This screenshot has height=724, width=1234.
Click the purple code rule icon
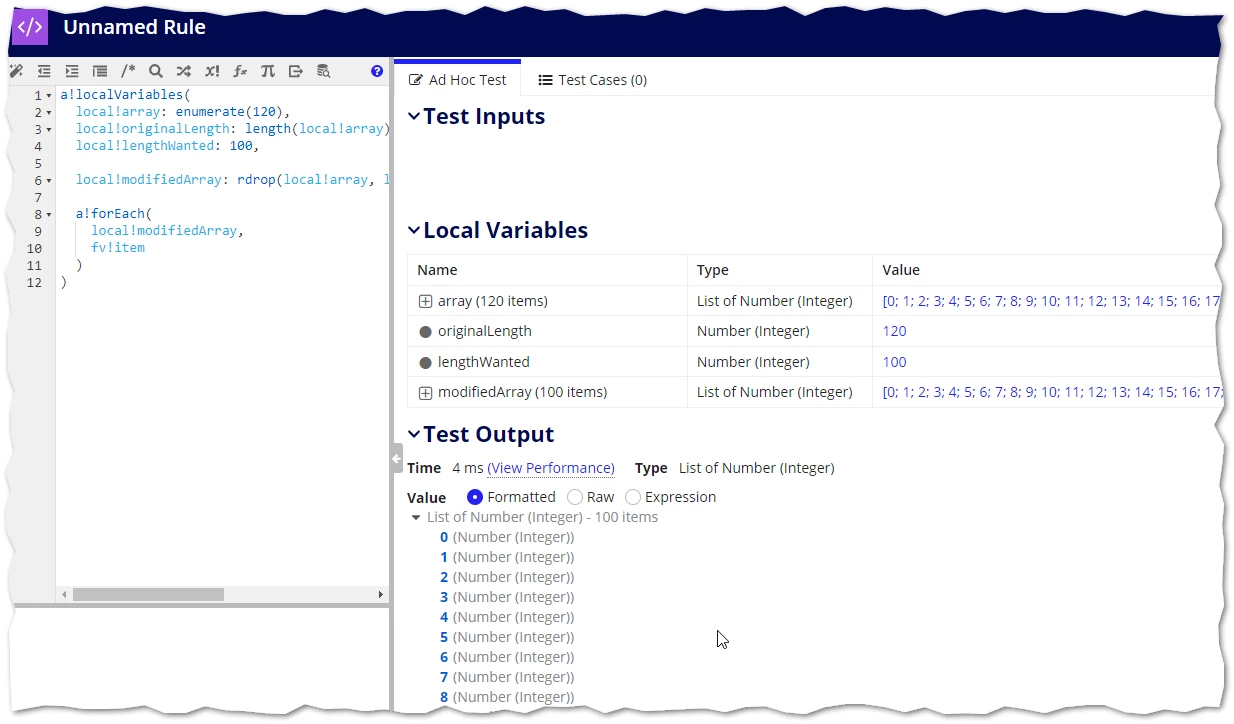point(31,27)
